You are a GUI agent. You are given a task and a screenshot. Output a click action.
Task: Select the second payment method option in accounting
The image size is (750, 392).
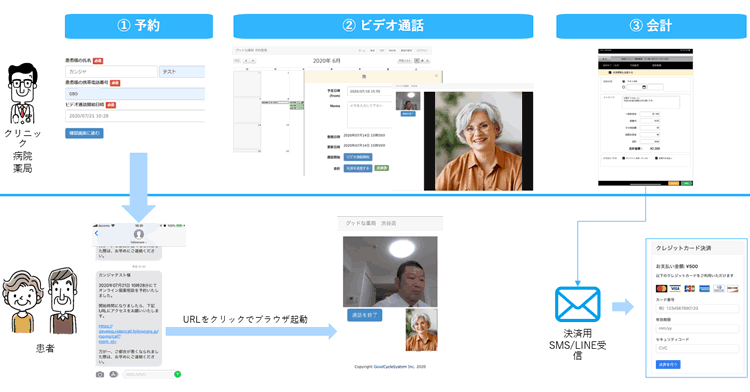click(656, 158)
